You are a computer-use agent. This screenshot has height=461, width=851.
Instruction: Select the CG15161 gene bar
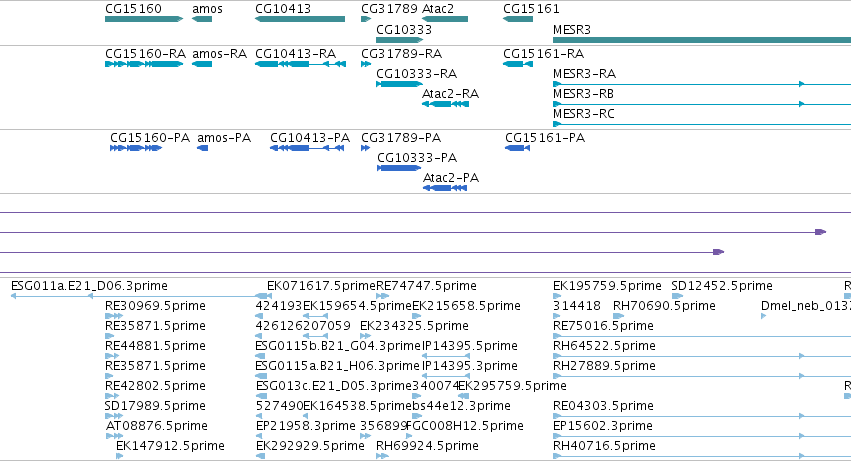pyautogui.click(x=518, y=19)
